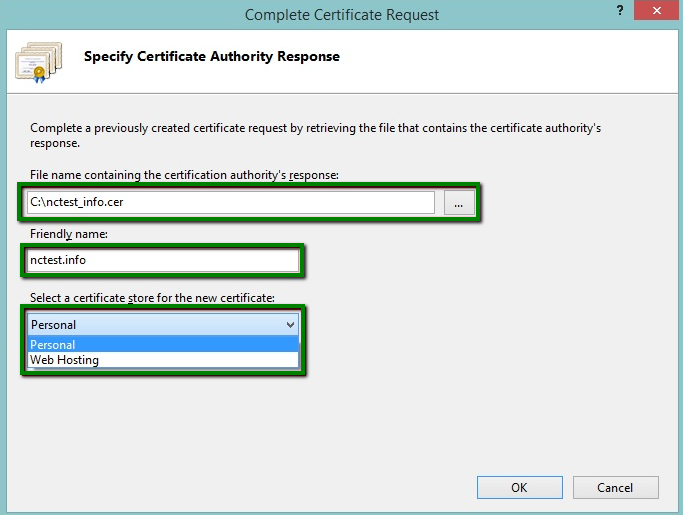Click the Select a certificate store label

(152, 298)
